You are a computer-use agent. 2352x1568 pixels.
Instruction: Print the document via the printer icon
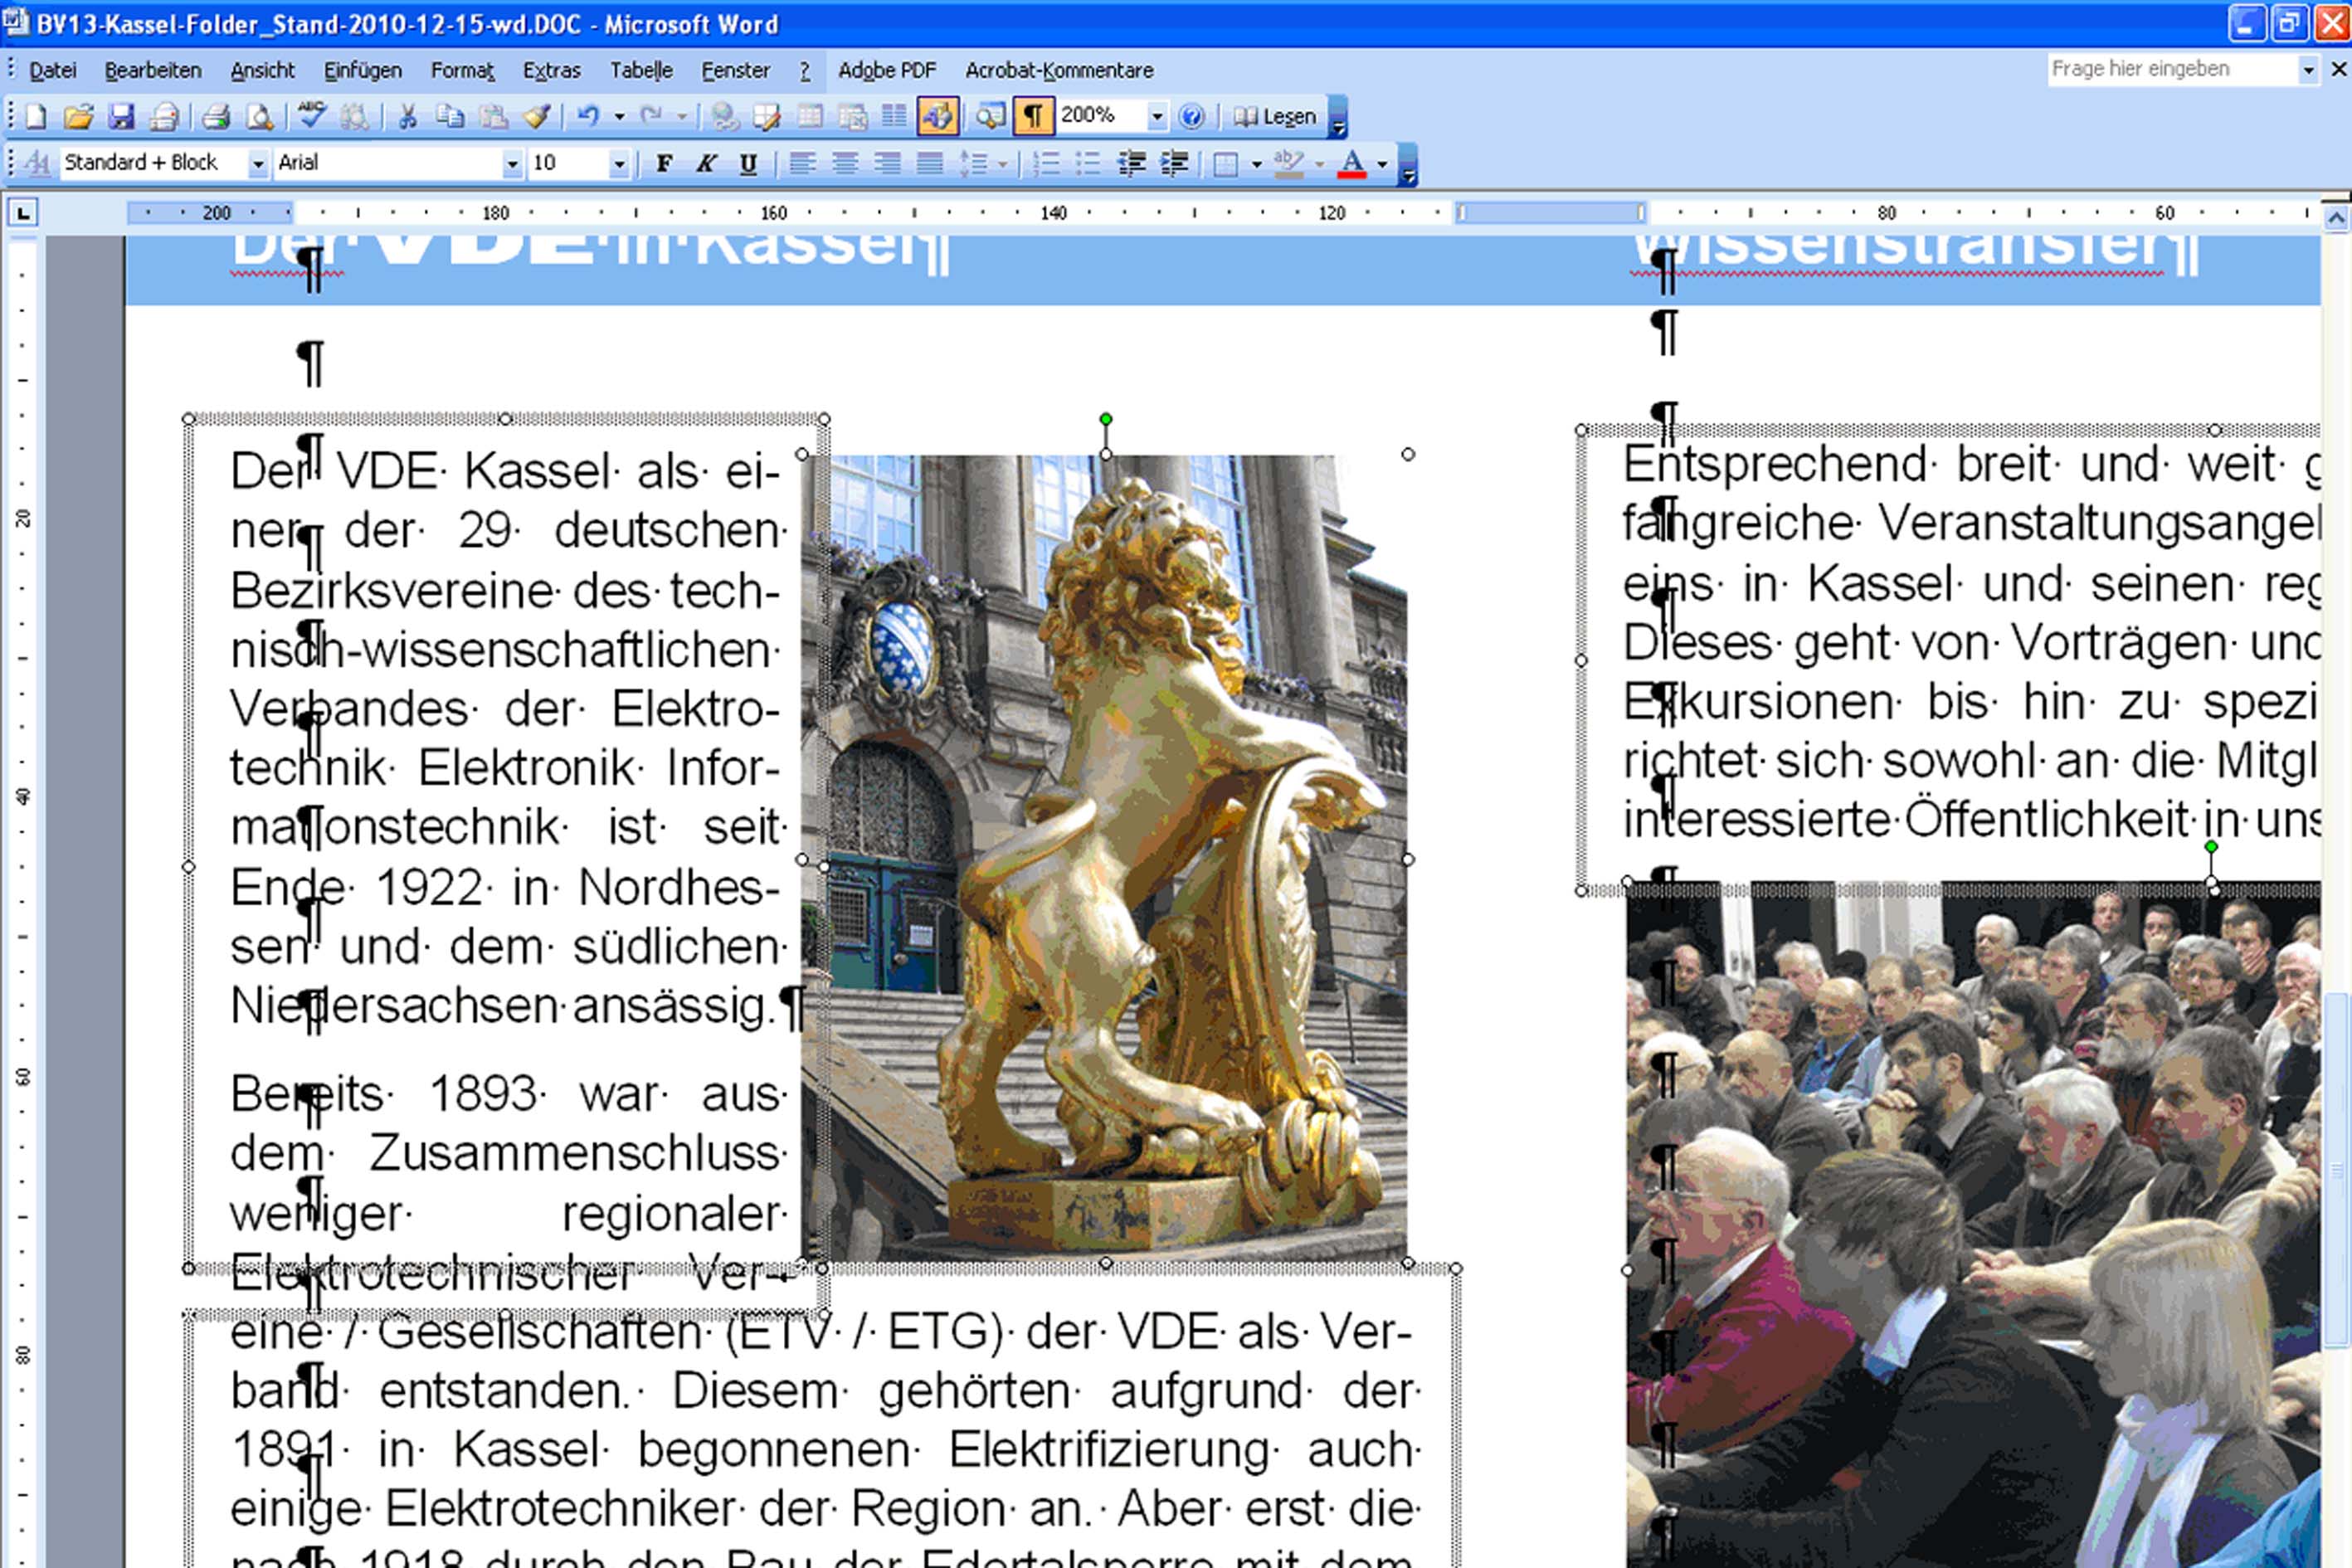click(215, 117)
